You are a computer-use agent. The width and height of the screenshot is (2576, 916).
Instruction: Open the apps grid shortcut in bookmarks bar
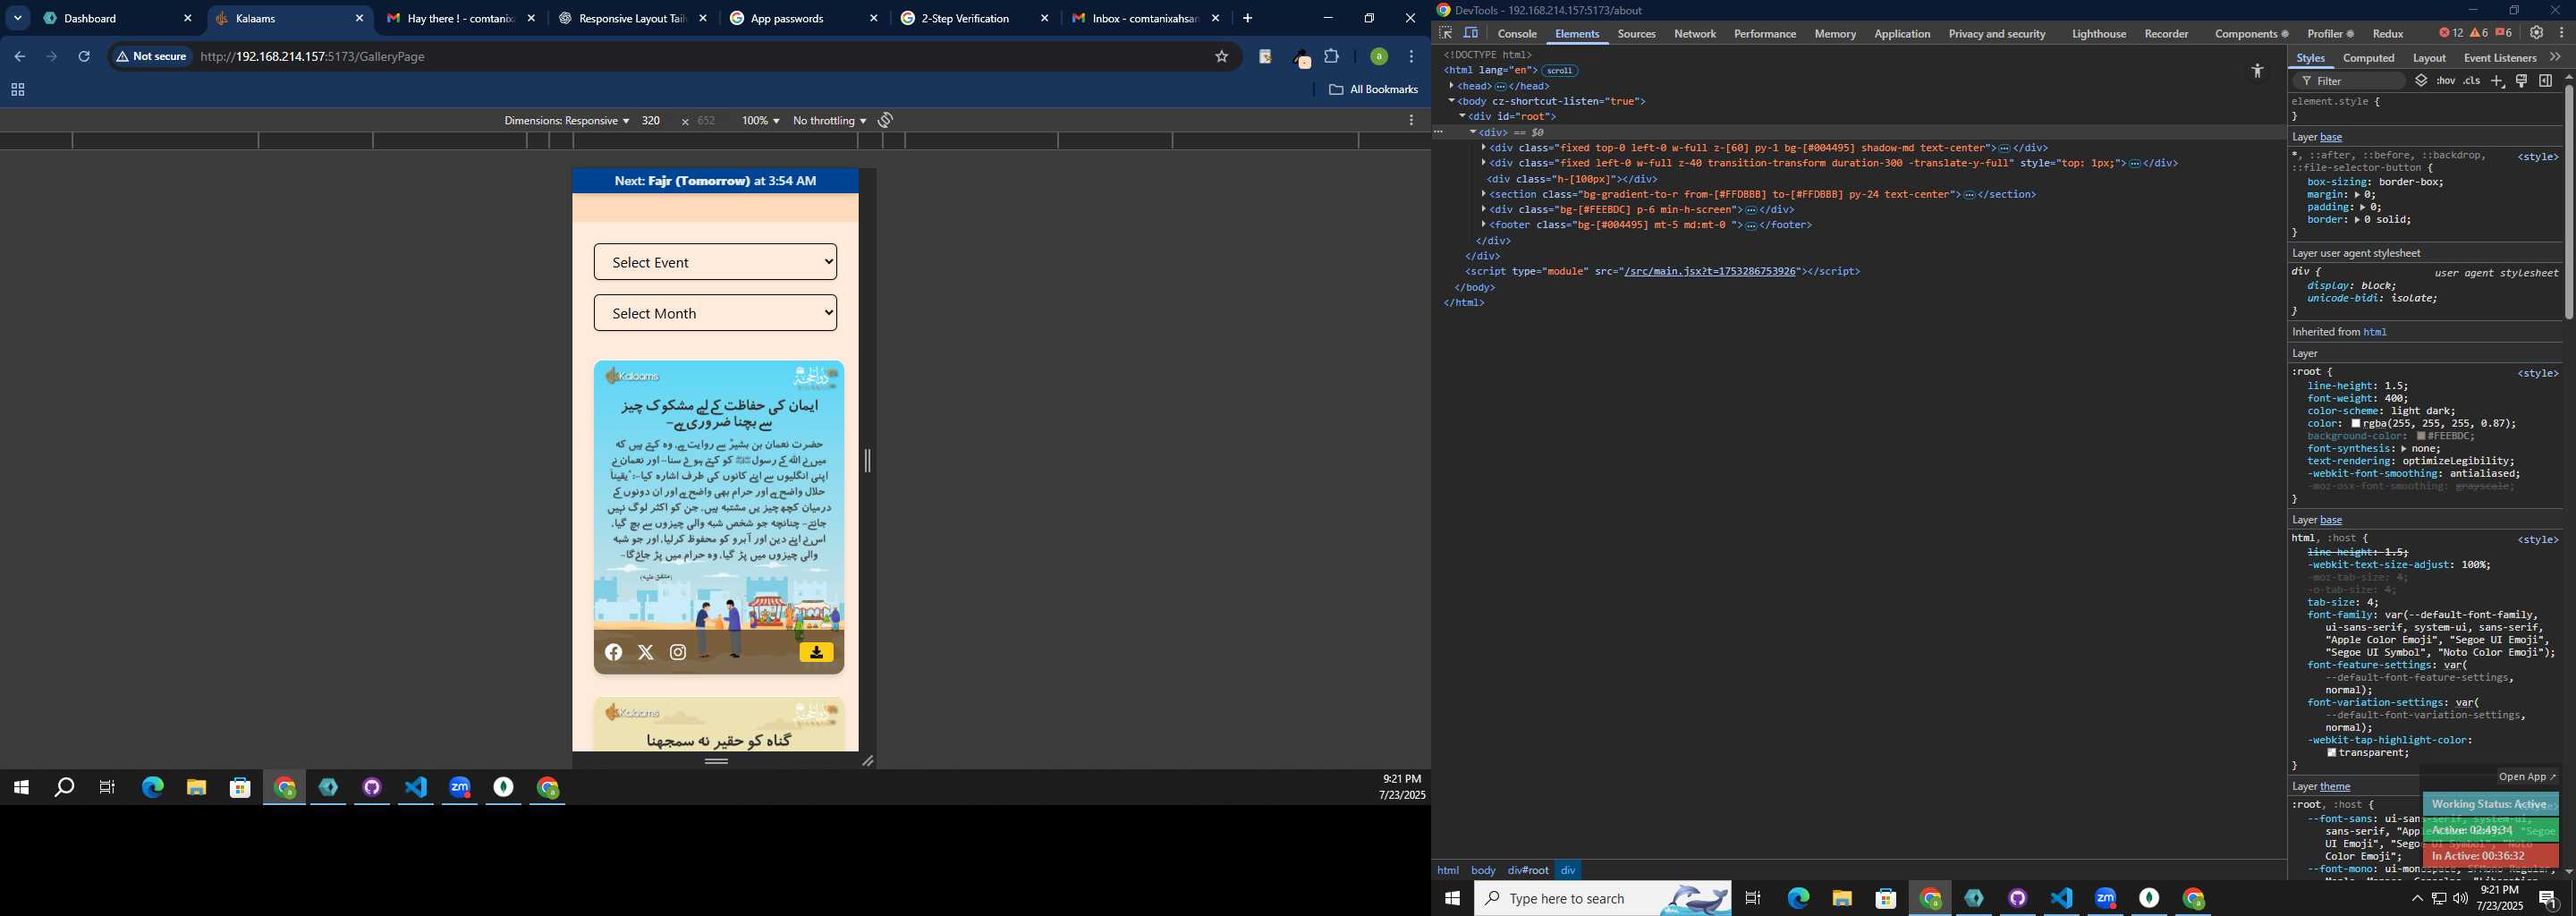point(17,90)
